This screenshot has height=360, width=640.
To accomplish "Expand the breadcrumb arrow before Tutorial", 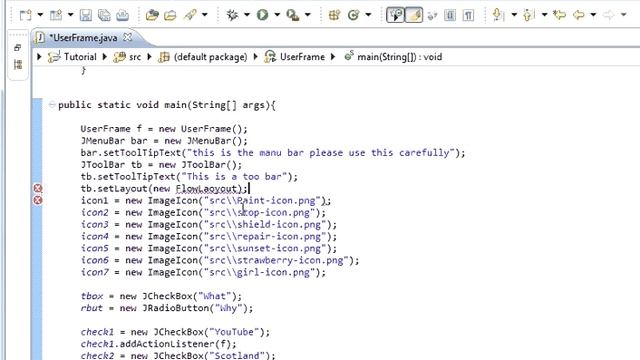I will tap(39, 57).
